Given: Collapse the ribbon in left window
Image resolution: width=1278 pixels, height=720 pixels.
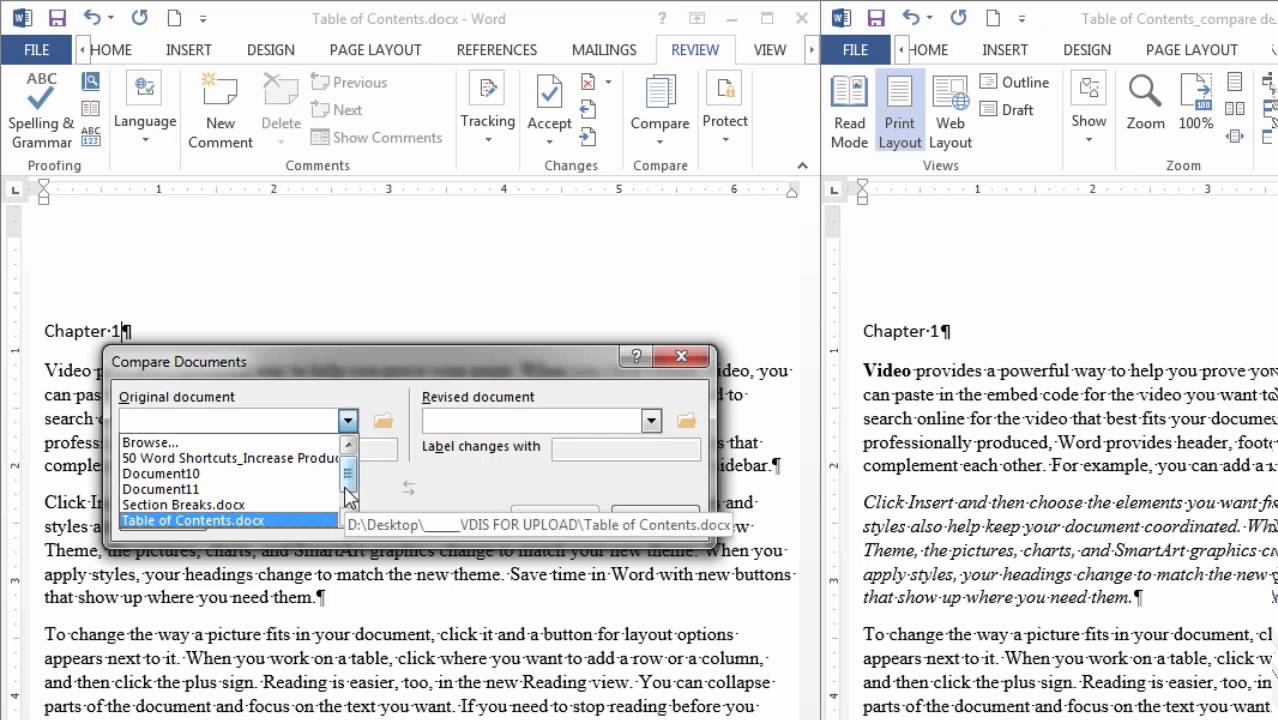Looking at the screenshot, I should coord(802,166).
